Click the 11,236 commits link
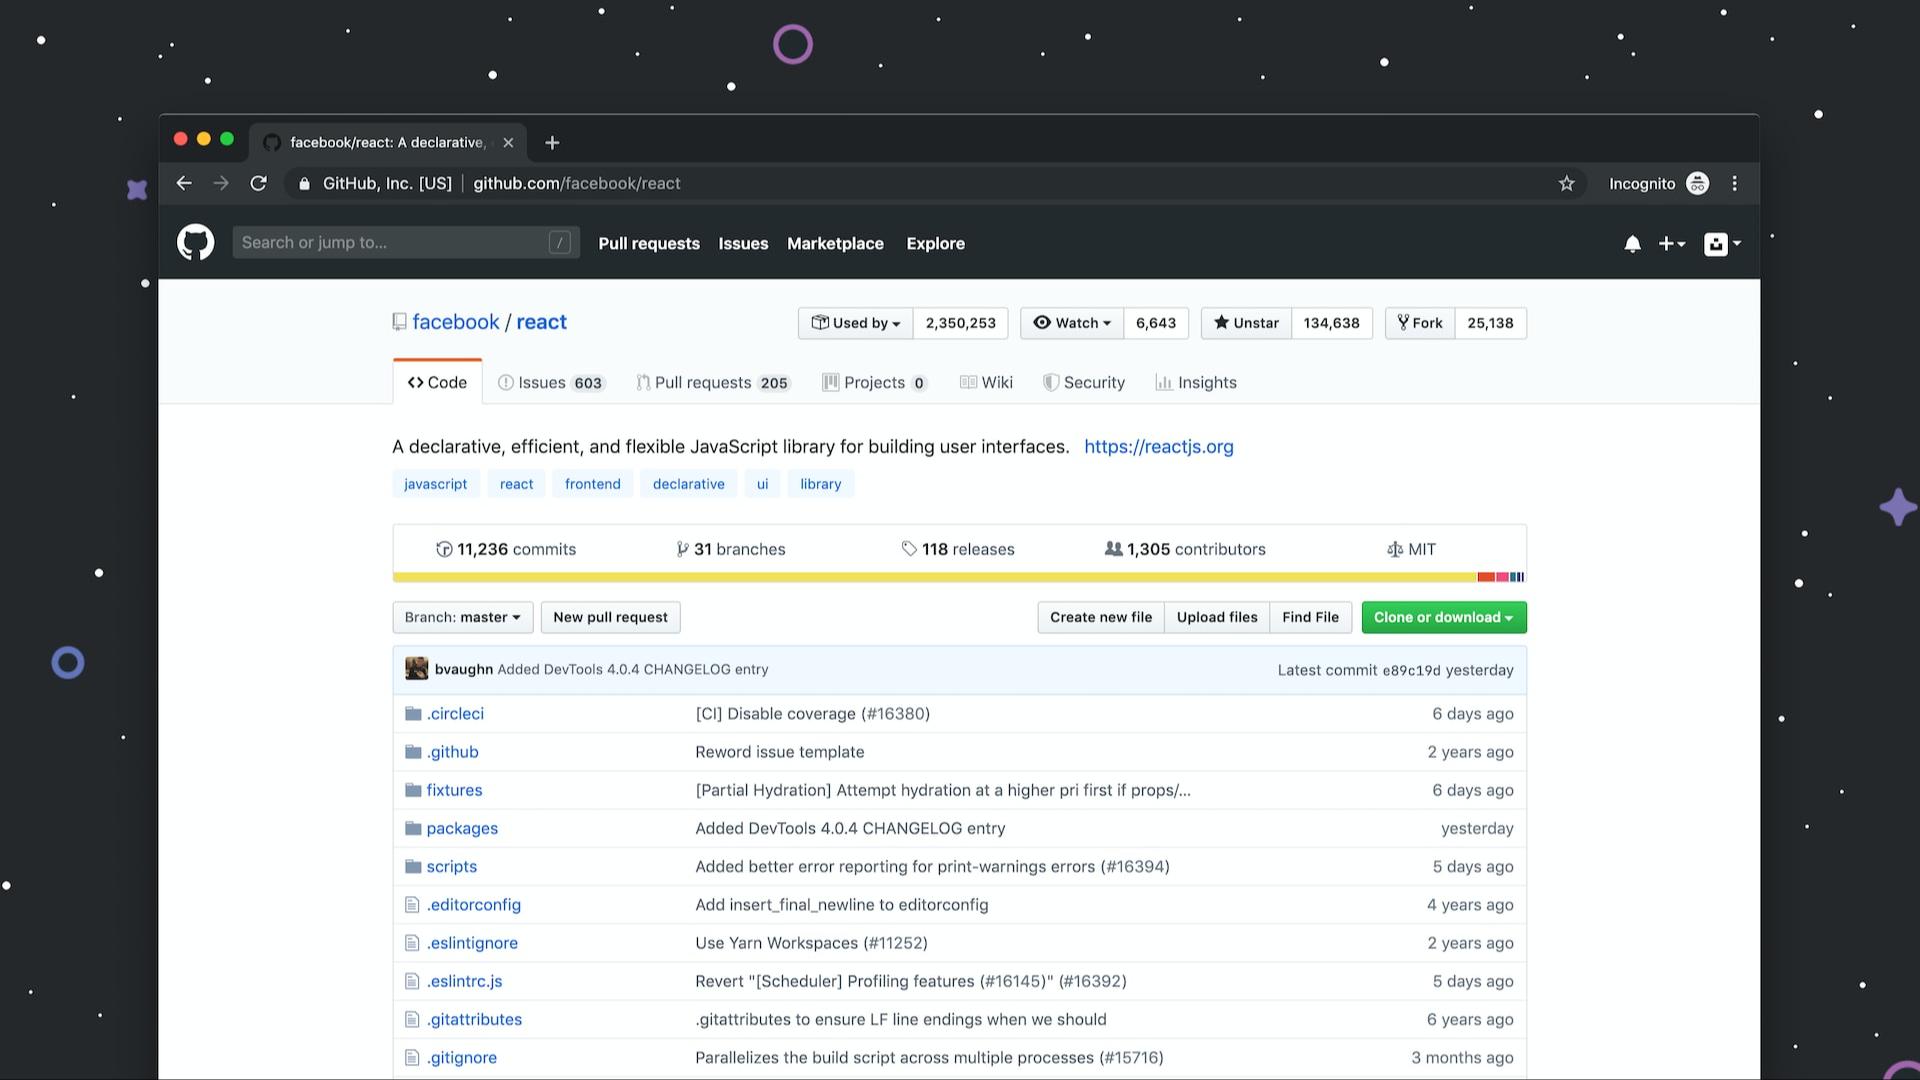The image size is (1920, 1080). coord(505,549)
